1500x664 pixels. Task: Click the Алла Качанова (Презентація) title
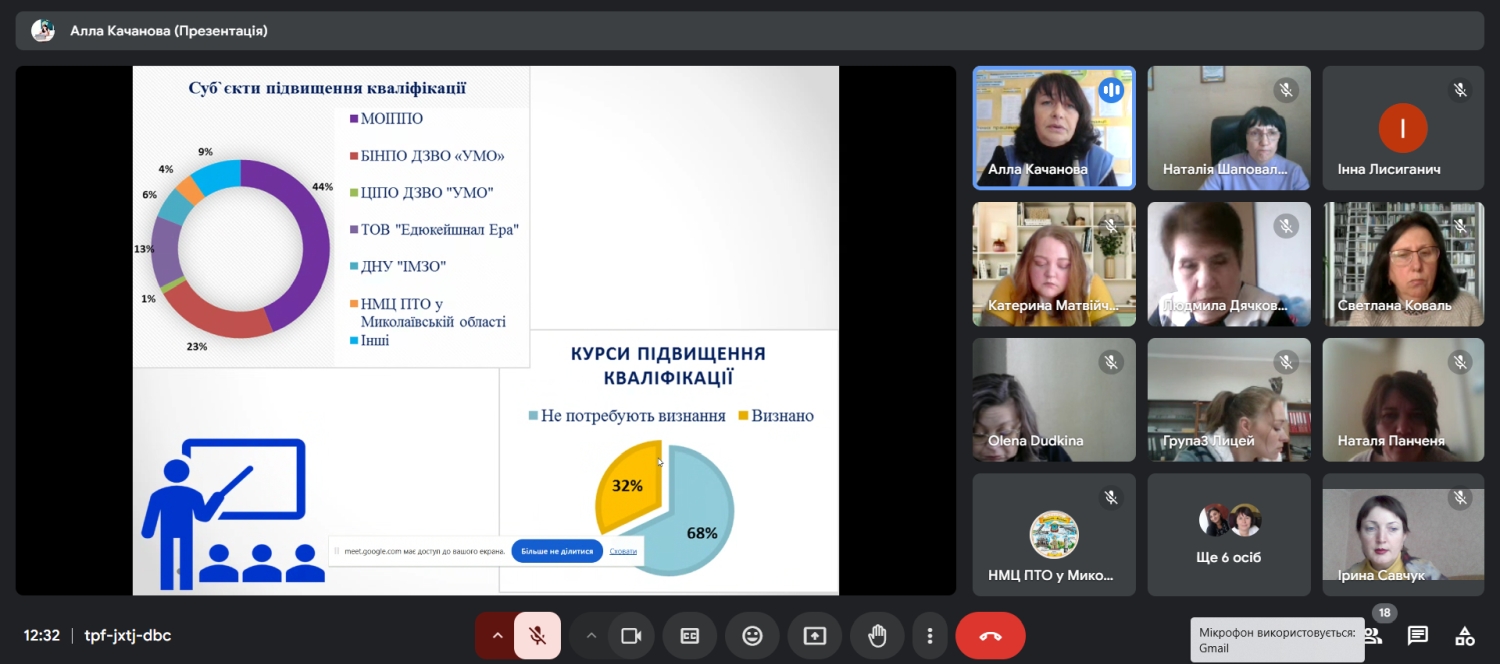pos(169,31)
